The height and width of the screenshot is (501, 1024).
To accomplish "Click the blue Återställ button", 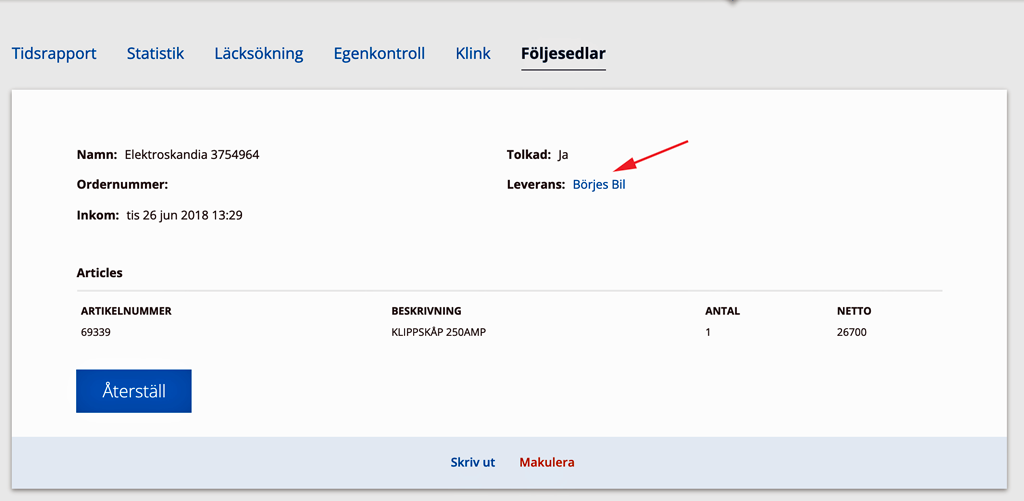I will [134, 391].
